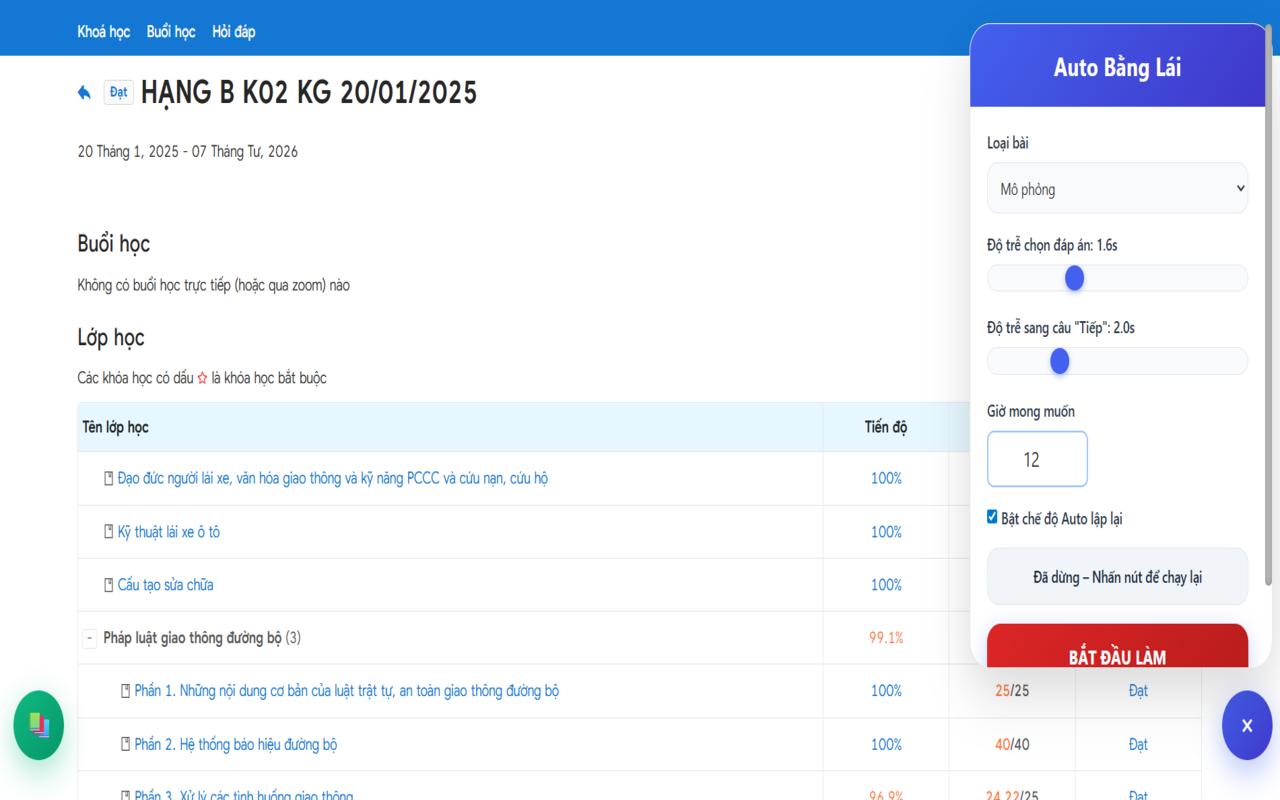This screenshot has width=1280, height=800.
Task: Click red star icon in required course note
Action: [x=202, y=378]
